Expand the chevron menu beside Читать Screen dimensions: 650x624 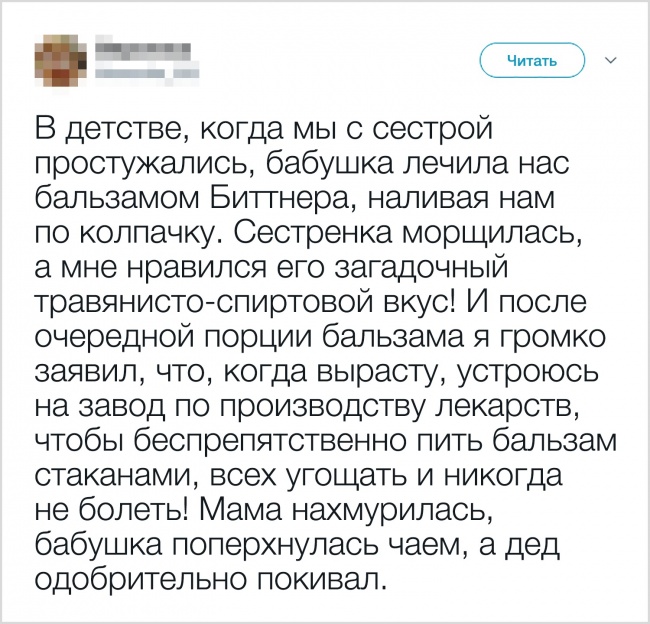(x=611, y=62)
